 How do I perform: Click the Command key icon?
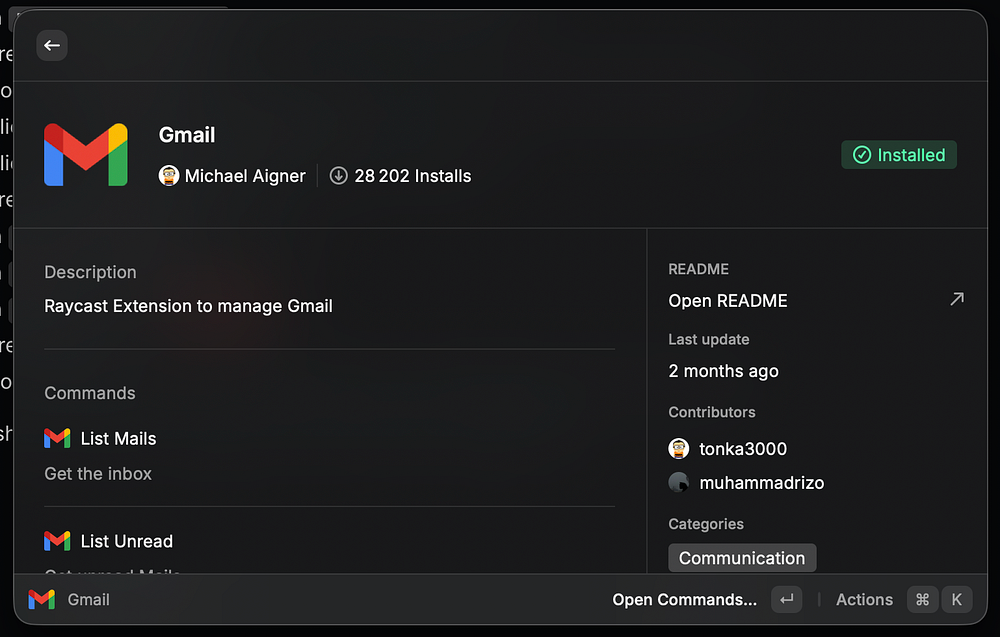coord(922,599)
